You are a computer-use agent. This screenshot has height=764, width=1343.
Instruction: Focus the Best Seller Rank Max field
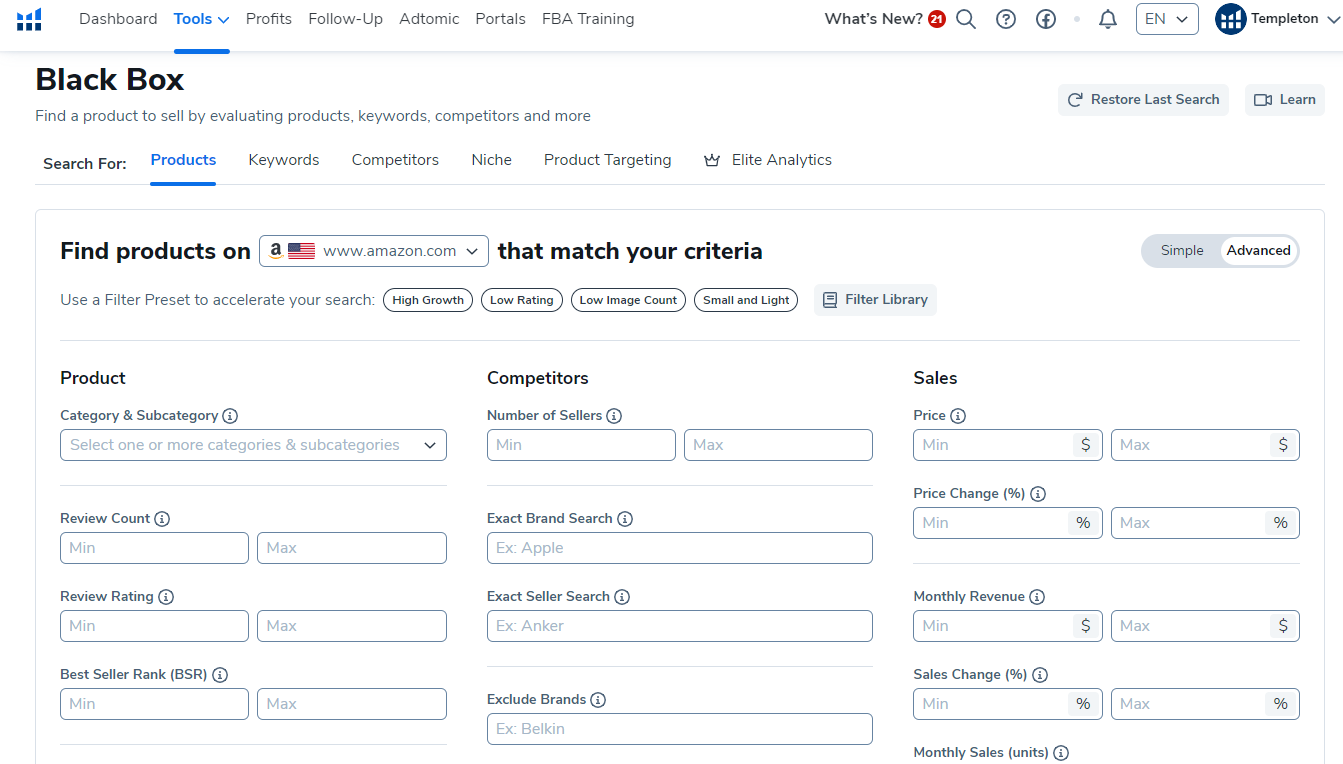tap(352, 704)
